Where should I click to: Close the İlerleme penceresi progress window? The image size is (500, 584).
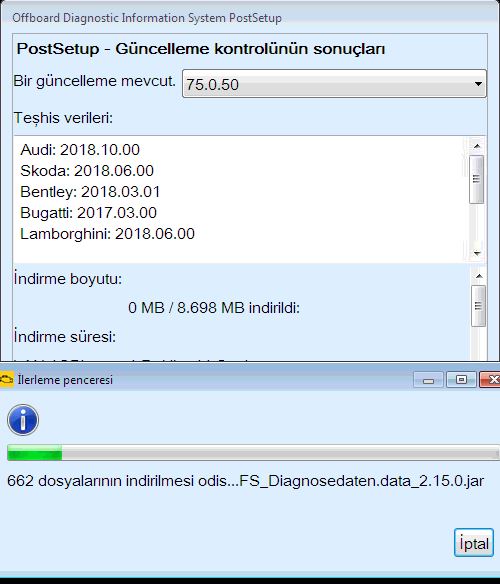490,380
